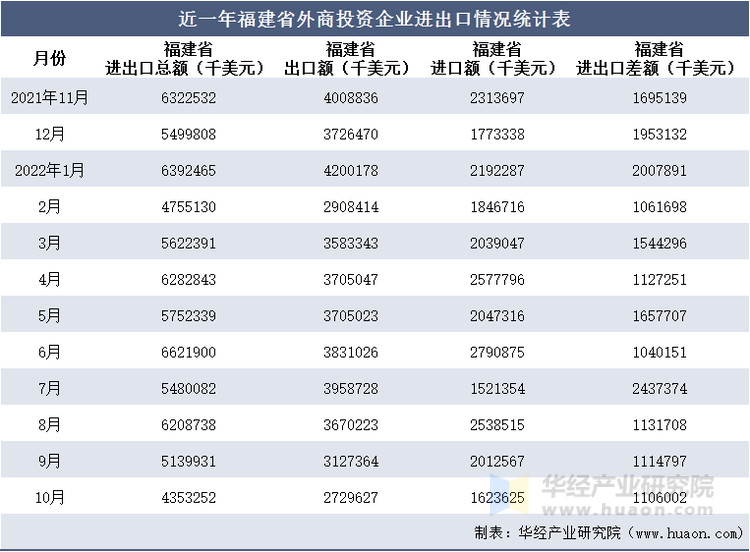This screenshot has height=552, width=750.
Task: Click the 制表：华经产业研究院 credit line
Action: tap(609, 532)
